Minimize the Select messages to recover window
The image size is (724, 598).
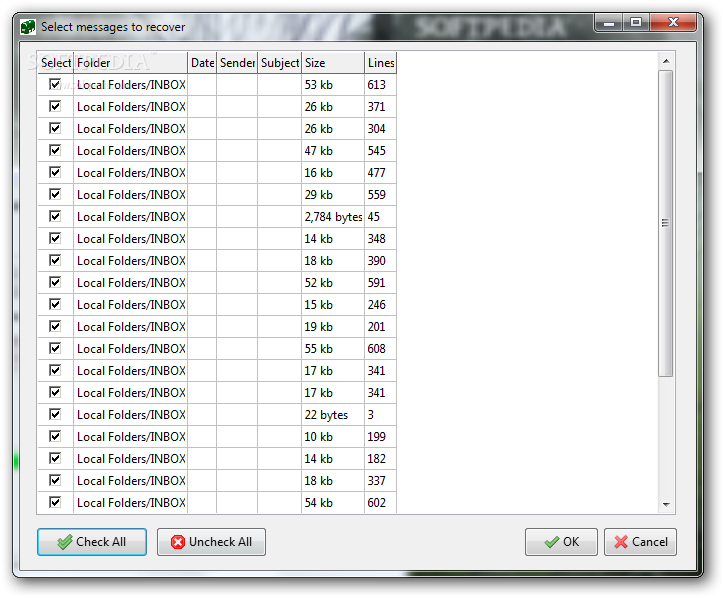click(x=609, y=22)
